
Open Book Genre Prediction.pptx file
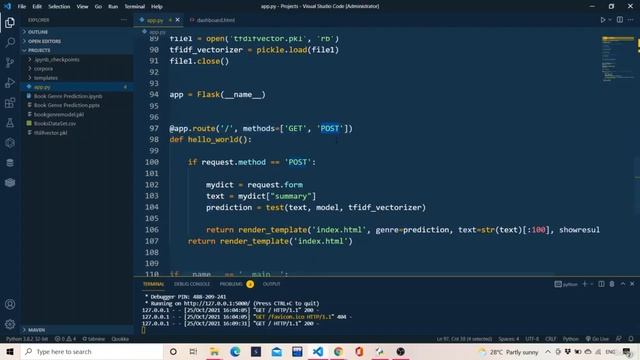77,105
